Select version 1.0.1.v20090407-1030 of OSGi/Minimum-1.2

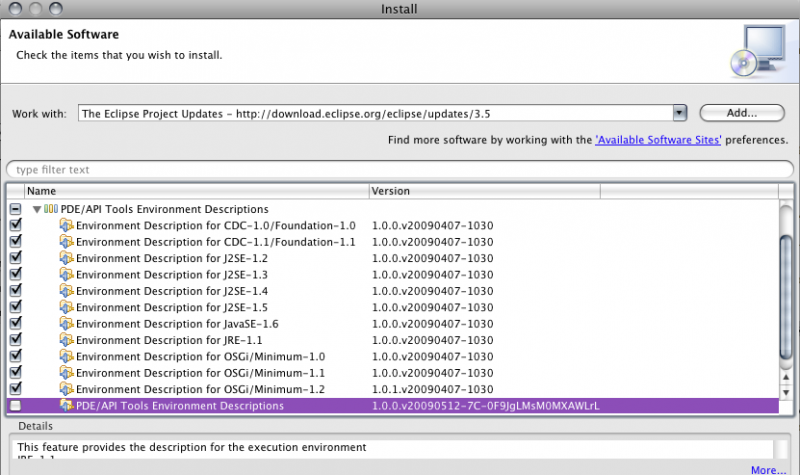[433, 389]
